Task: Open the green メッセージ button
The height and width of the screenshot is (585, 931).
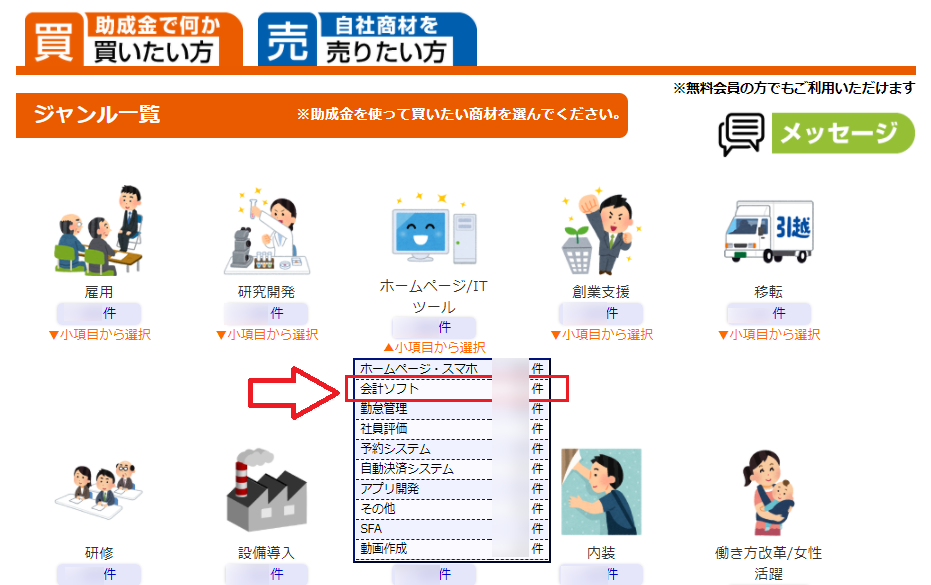Action: [x=817, y=134]
